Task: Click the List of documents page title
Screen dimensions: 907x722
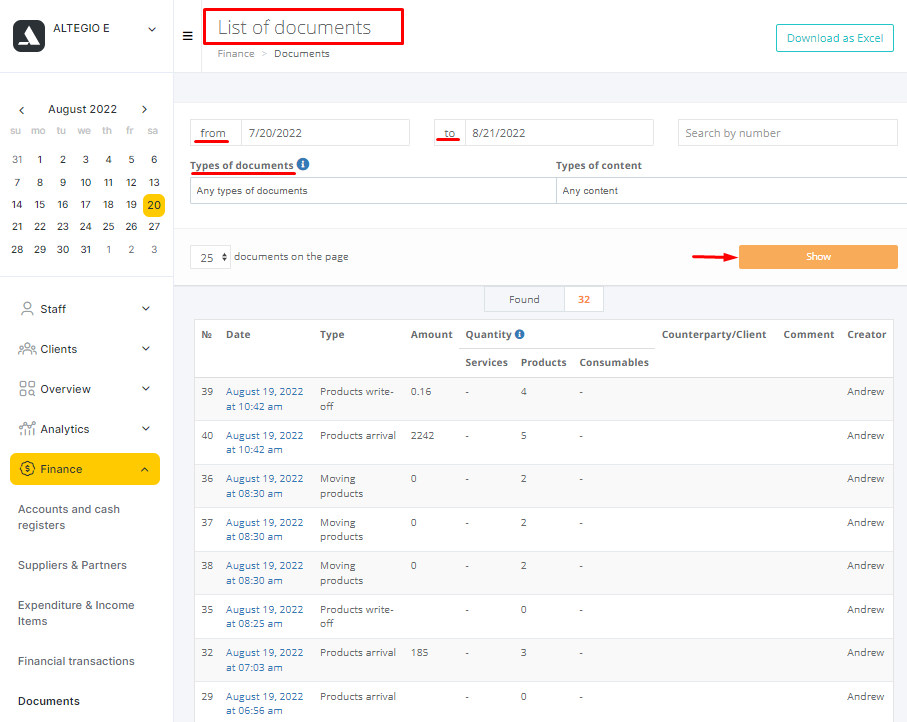Action: [294, 27]
